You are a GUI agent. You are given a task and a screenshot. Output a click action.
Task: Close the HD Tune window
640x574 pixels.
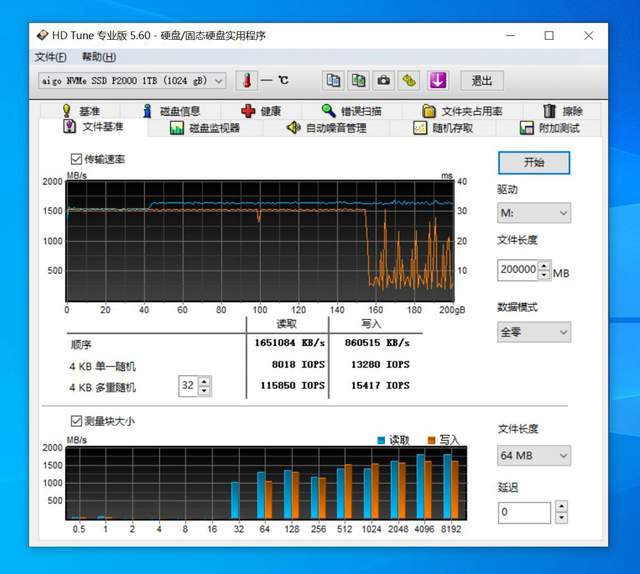[589, 36]
